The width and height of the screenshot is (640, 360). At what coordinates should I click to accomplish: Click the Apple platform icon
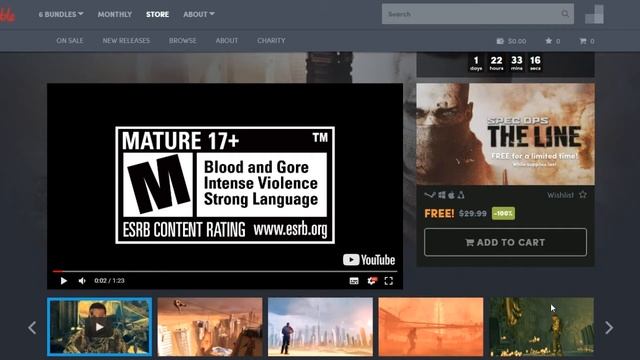click(x=451, y=195)
